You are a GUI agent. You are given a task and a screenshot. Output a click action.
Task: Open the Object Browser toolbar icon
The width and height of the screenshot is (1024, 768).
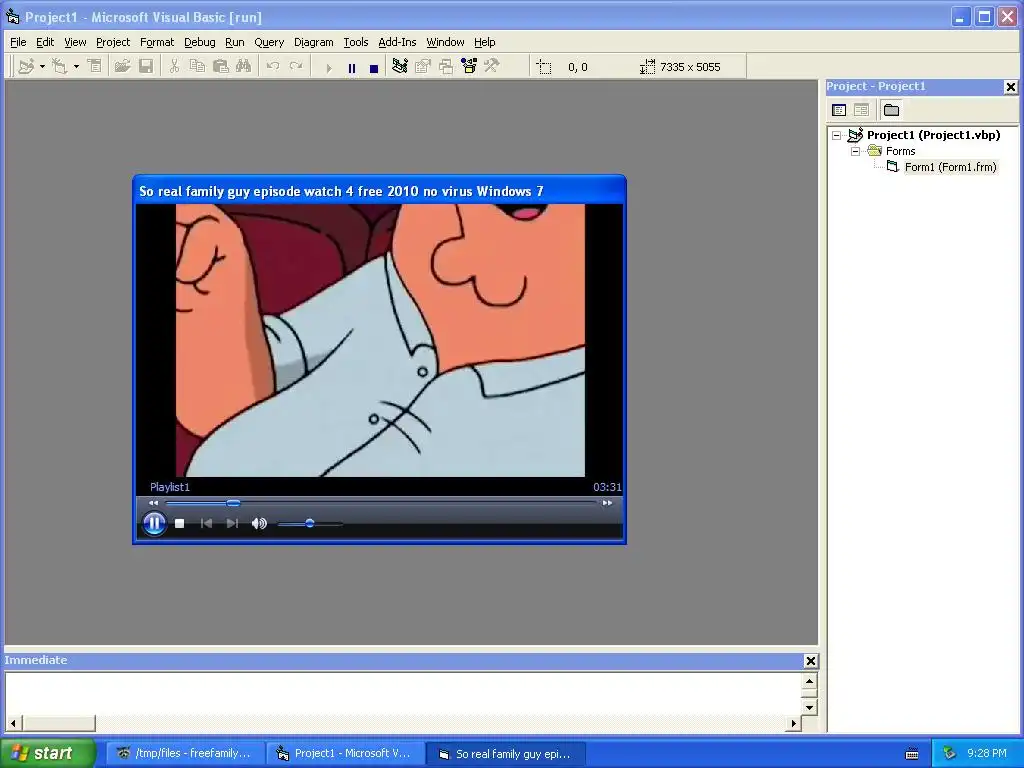pyautogui.click(x=469, y=66)
